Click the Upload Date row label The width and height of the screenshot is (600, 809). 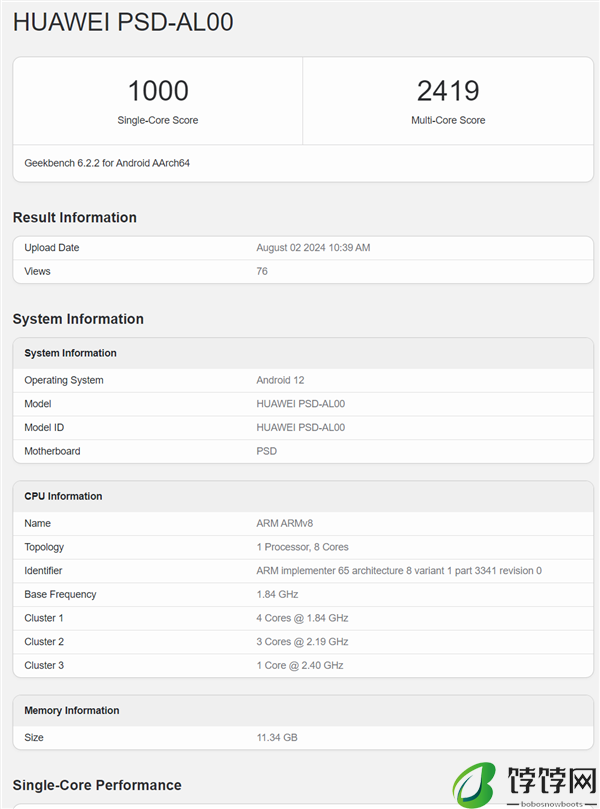[52, 248]
